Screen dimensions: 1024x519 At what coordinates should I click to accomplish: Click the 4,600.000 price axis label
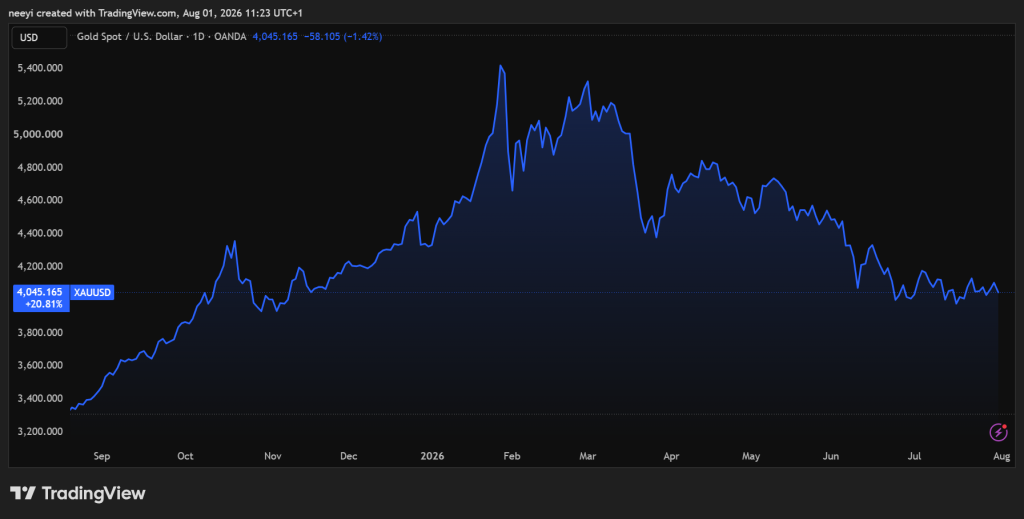[x=42, y=200]
